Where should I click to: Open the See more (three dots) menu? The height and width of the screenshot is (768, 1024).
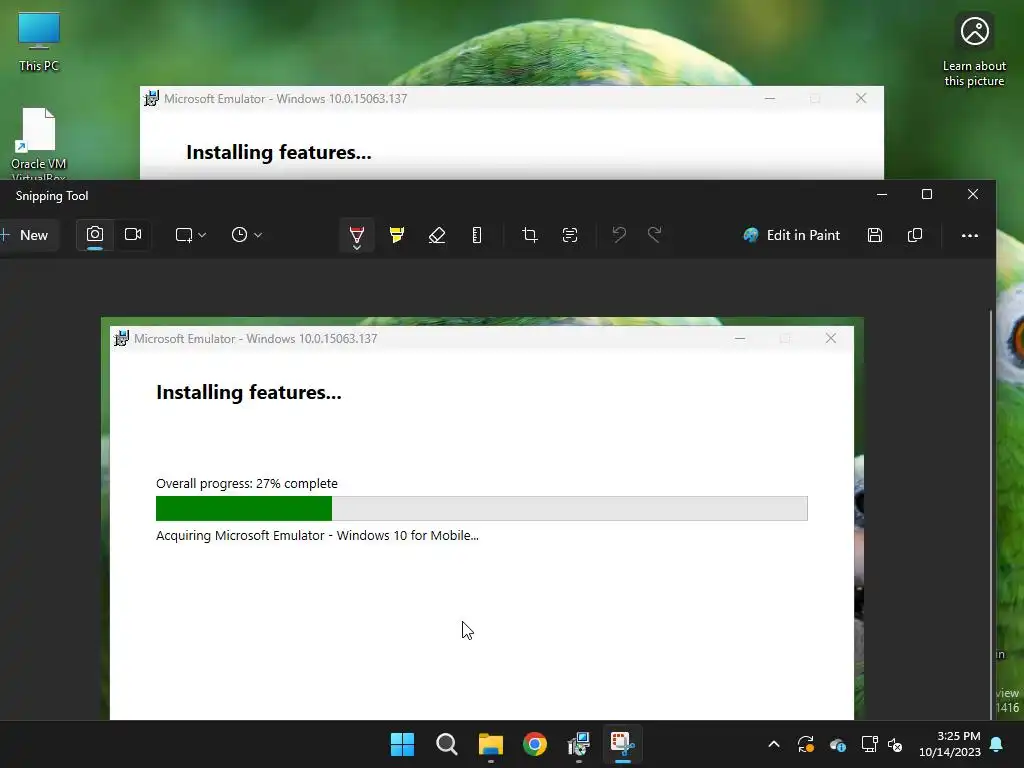[x=970, y=235]
